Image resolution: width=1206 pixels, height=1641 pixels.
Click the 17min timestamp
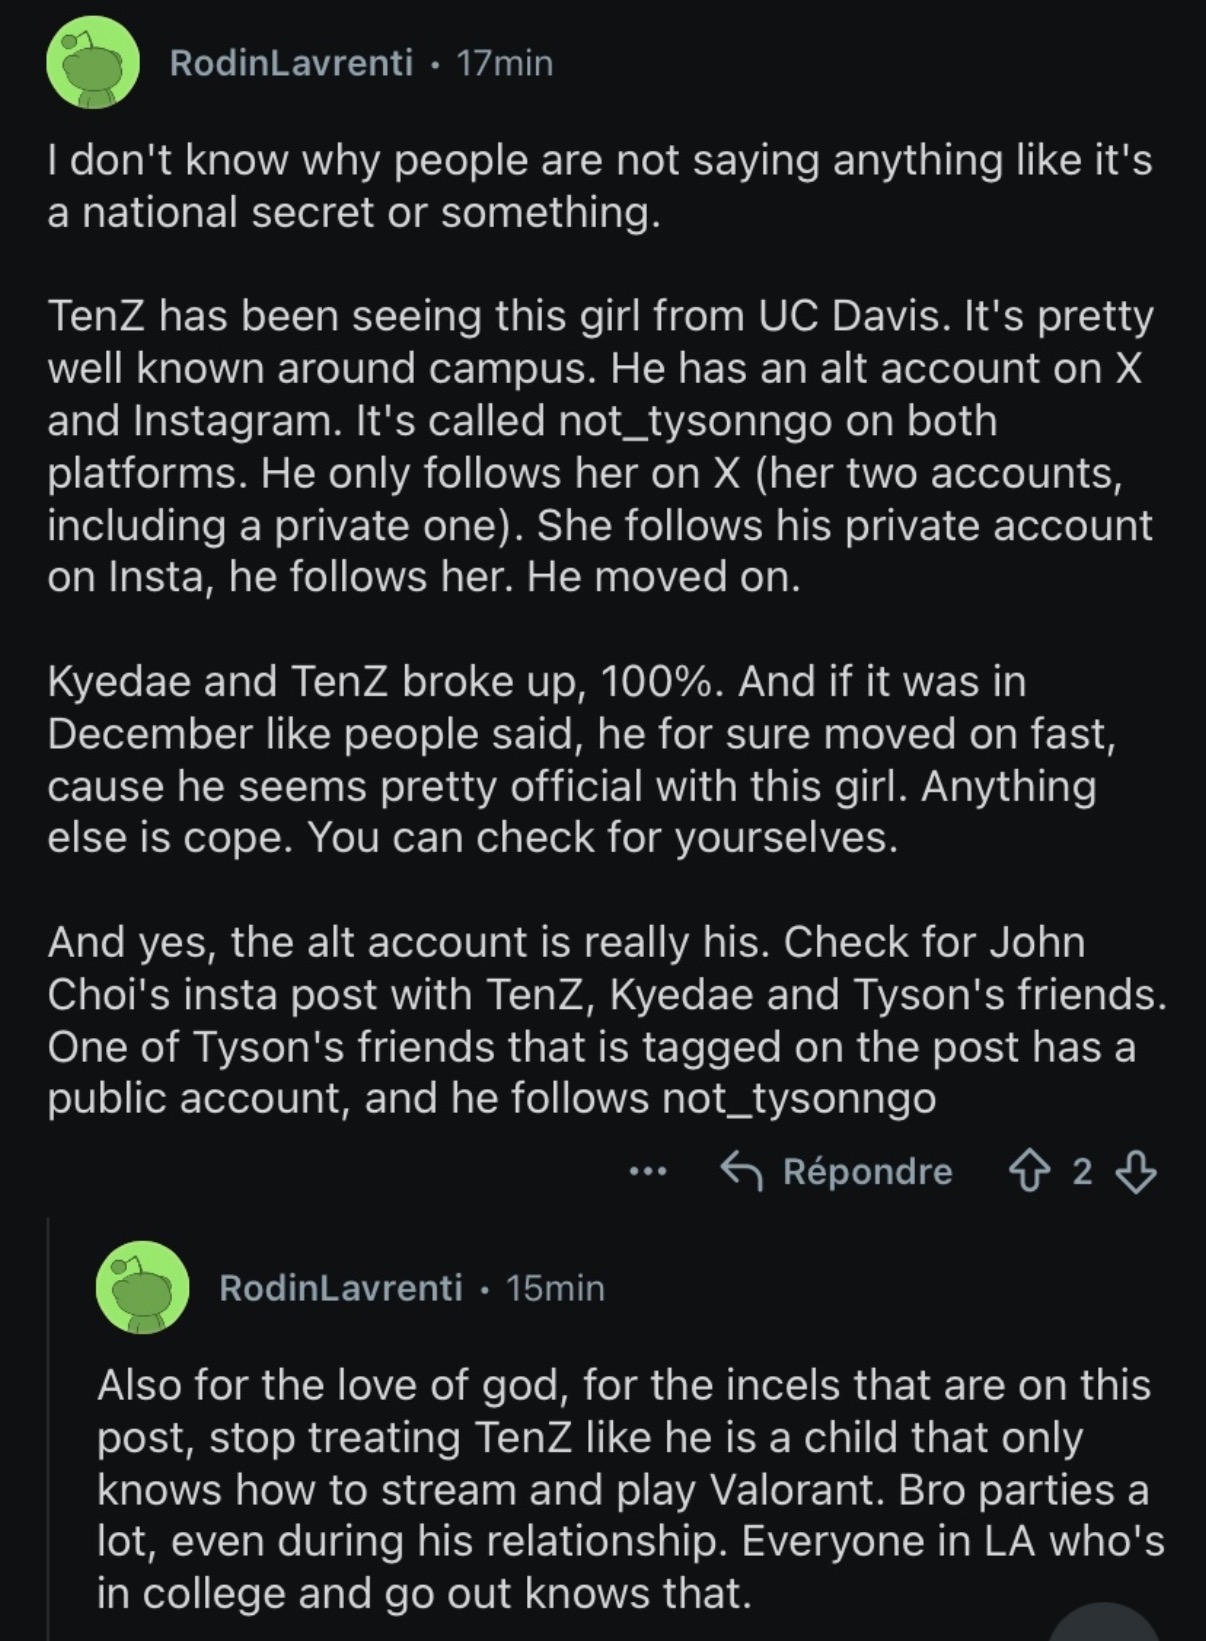point(504,63)
